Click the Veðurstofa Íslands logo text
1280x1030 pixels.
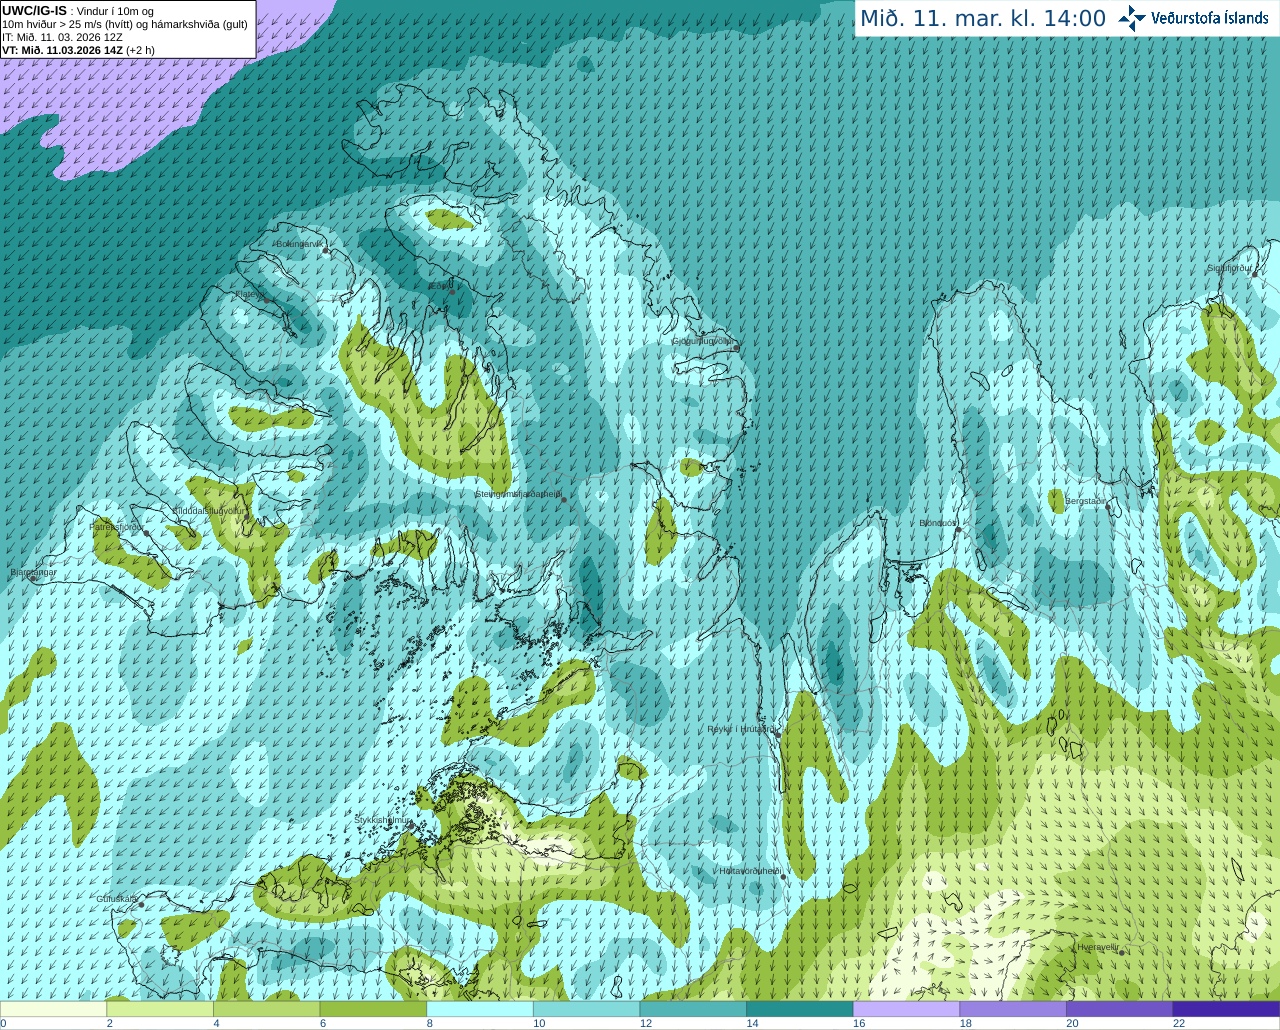1210,18
